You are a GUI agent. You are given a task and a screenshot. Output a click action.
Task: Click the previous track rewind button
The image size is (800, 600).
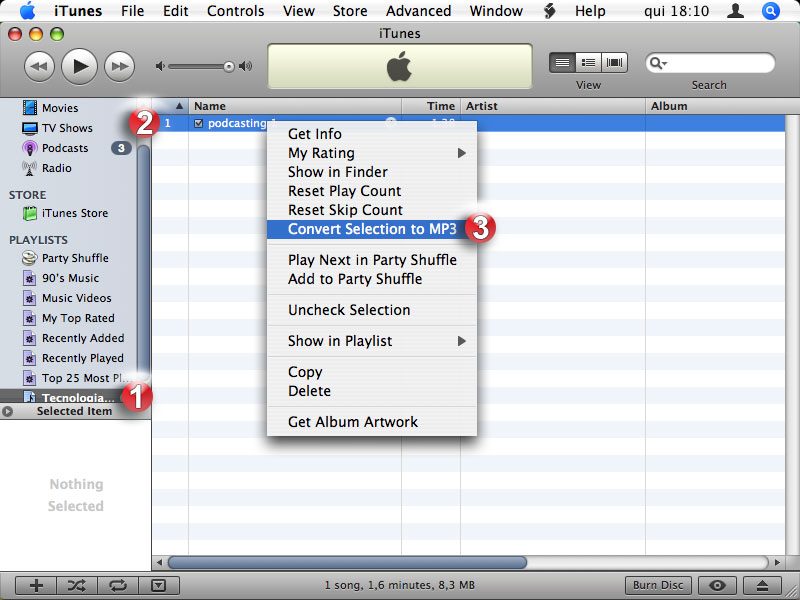tap(39, 66)
